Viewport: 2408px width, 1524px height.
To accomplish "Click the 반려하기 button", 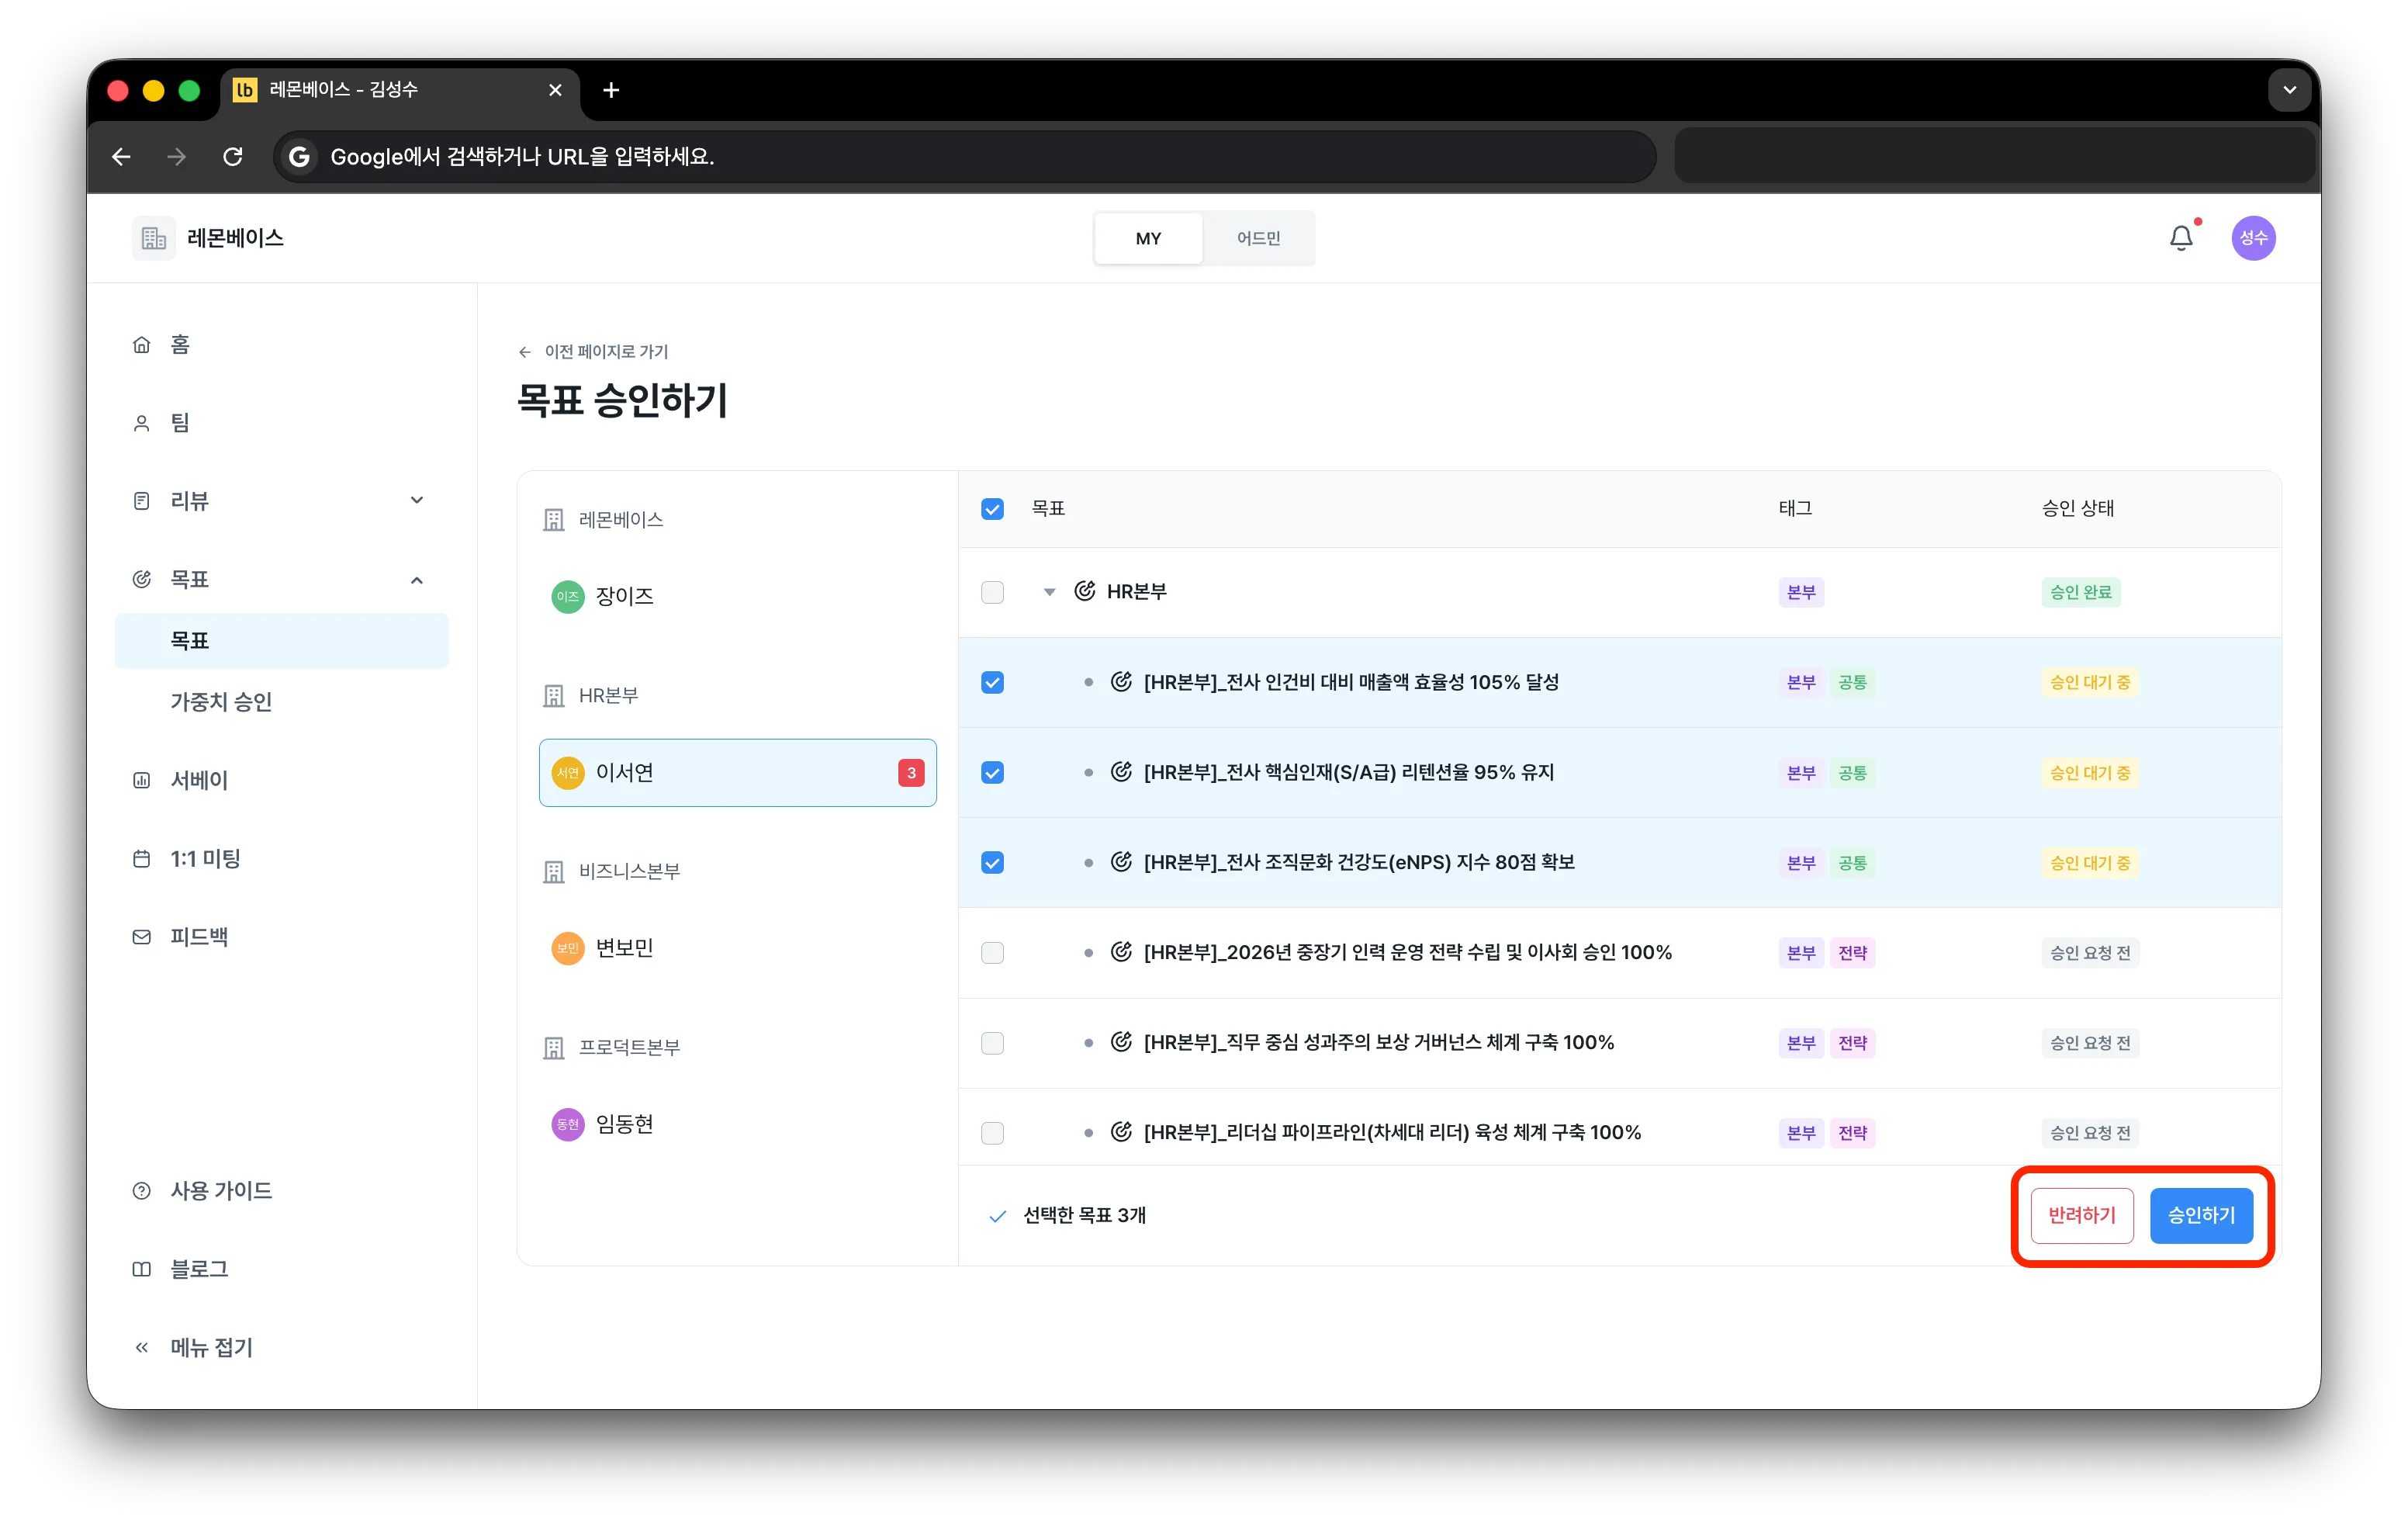I will tap(2081, 1215).
